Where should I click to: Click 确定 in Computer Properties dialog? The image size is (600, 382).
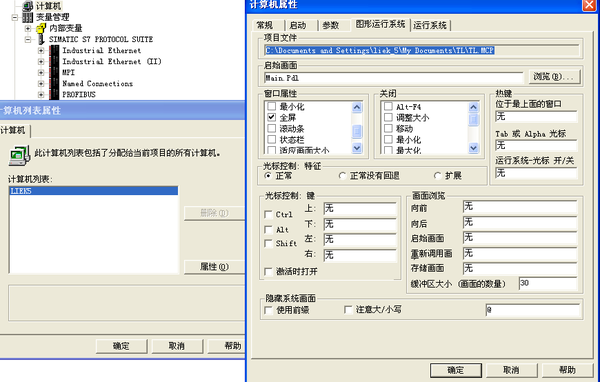[x=455, y=370]
